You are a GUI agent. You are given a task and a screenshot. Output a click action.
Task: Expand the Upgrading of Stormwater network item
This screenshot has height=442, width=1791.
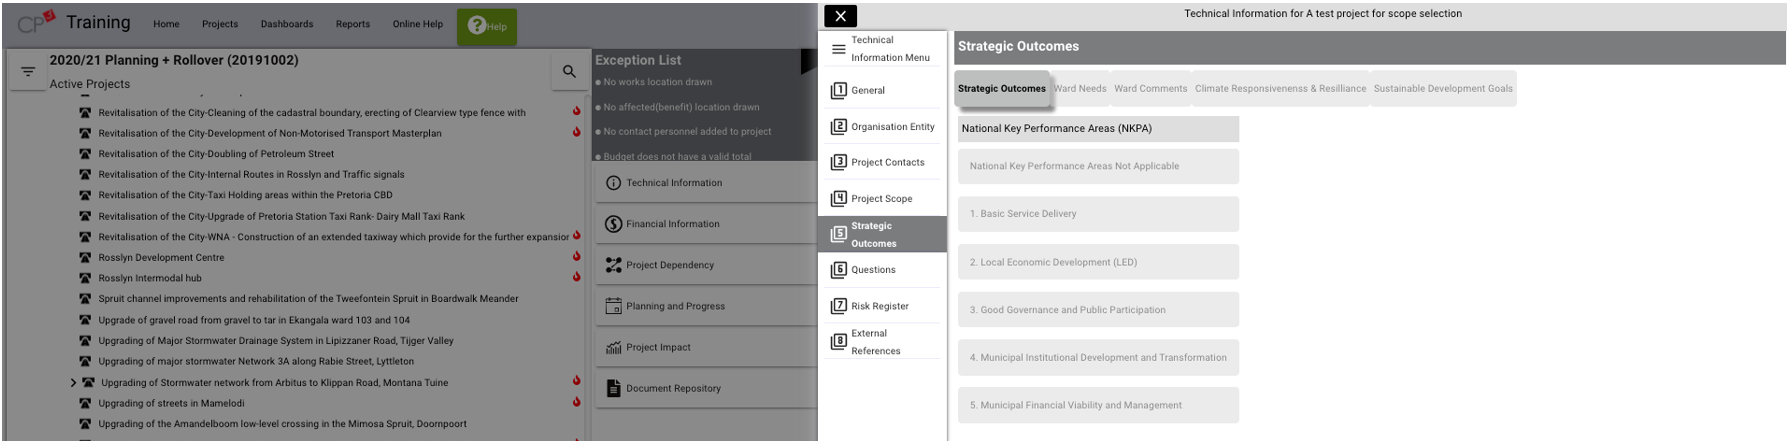(x=73, y=382)
